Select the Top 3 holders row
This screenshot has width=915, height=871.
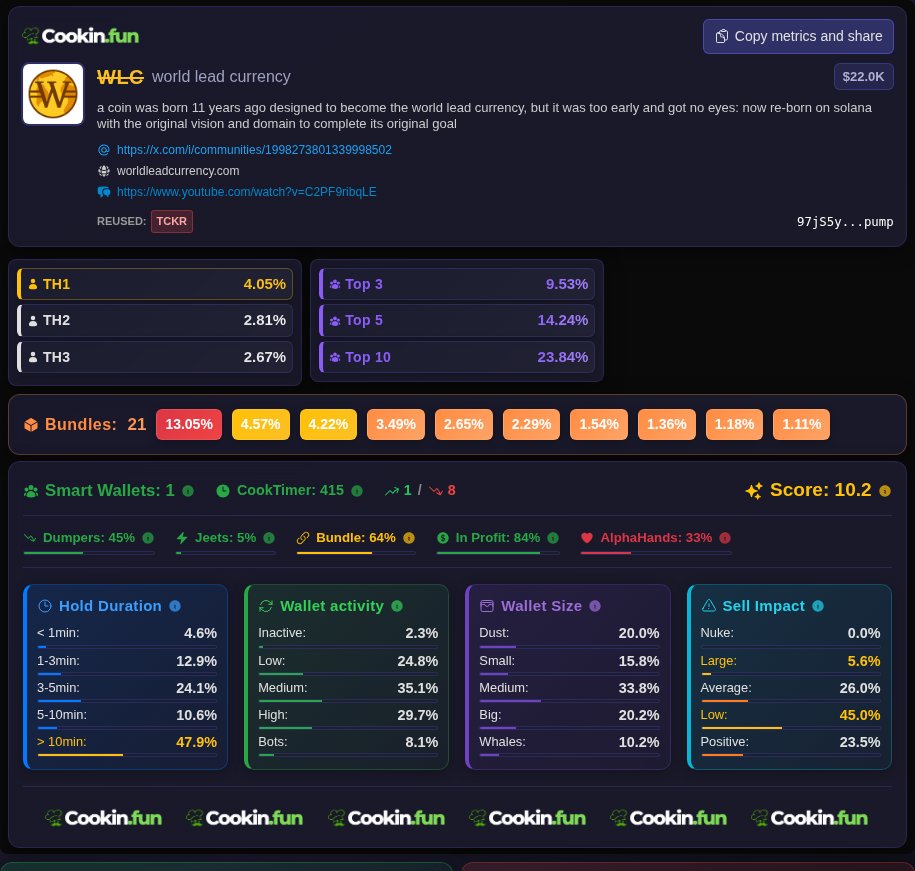(x=457, y=284)
